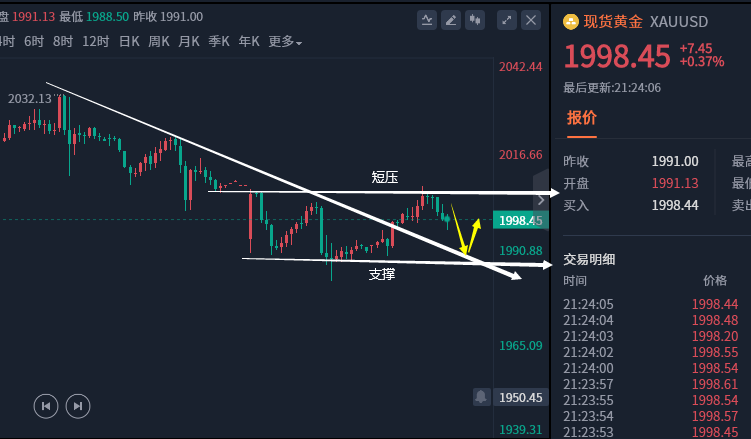Select the 年K chart period
751x439 pixels.
tap(249, 41)
